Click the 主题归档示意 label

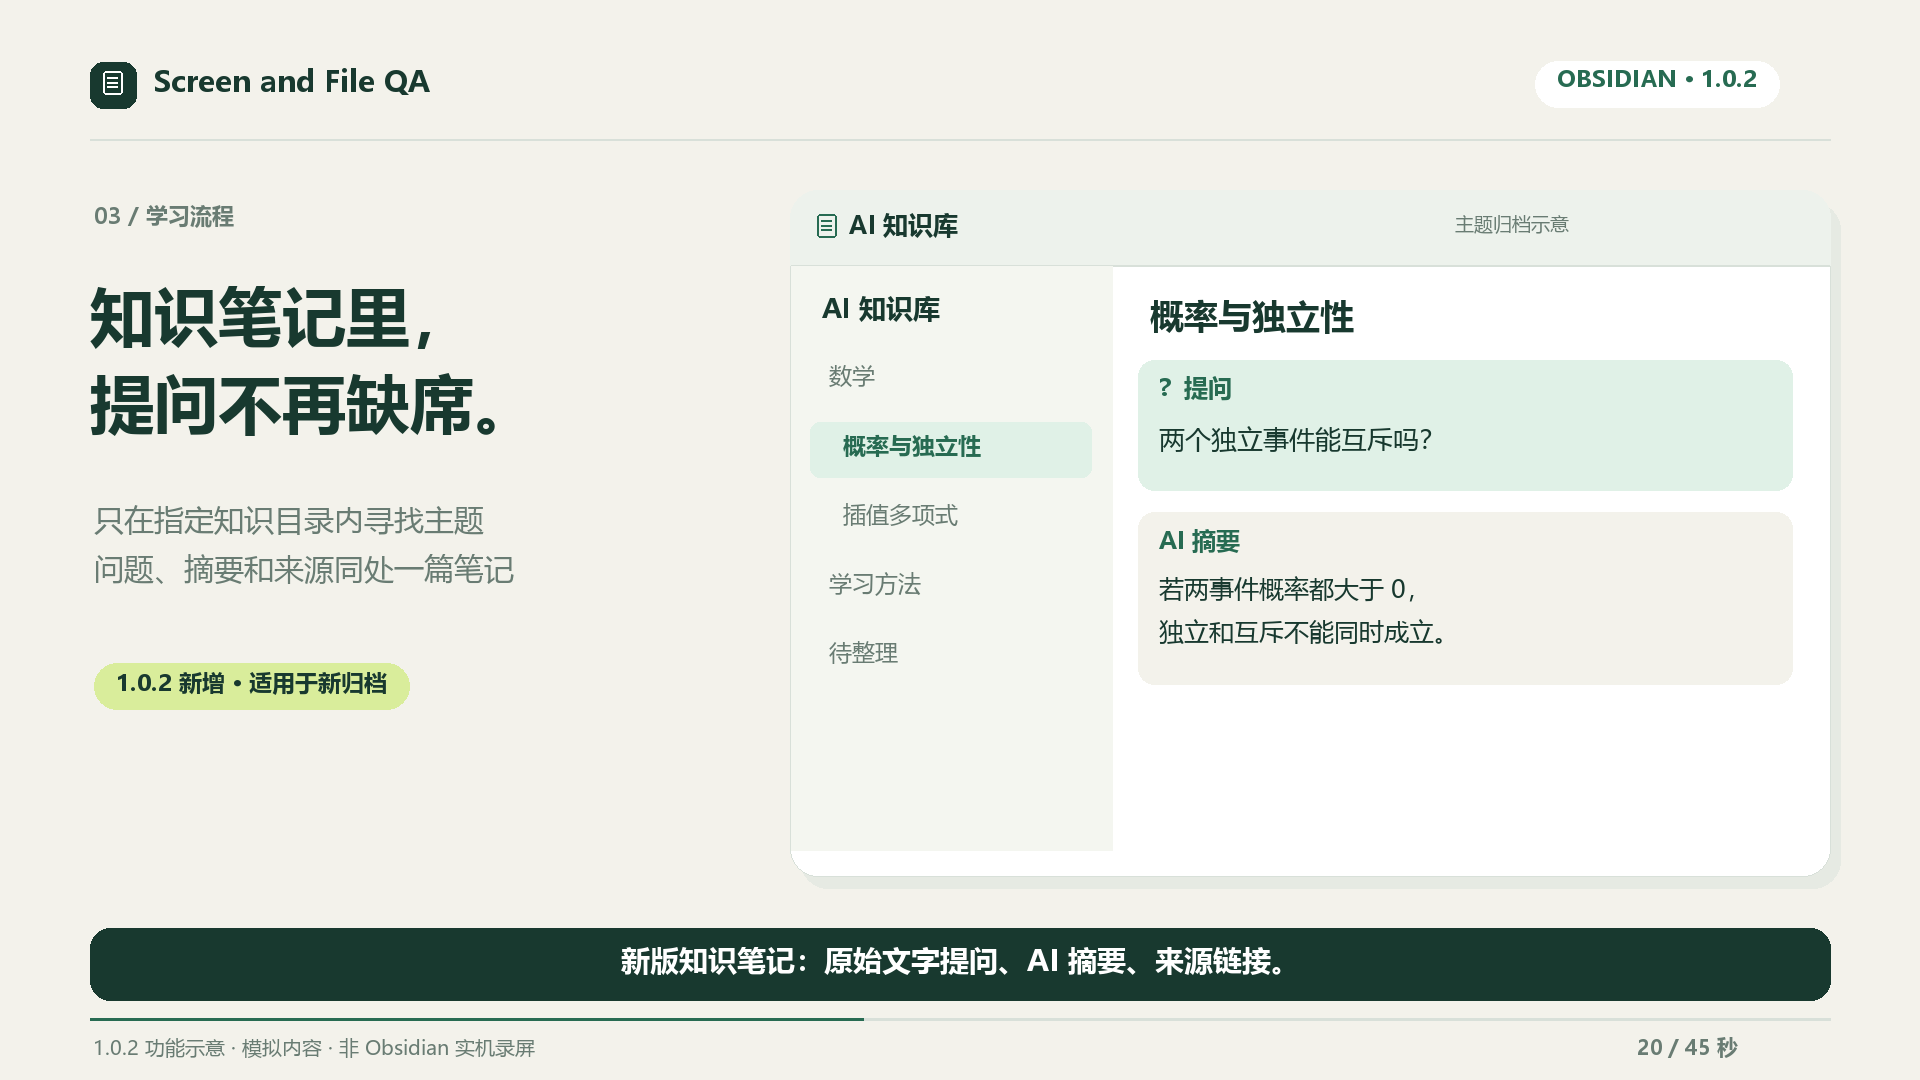(x=1512, y=225)
